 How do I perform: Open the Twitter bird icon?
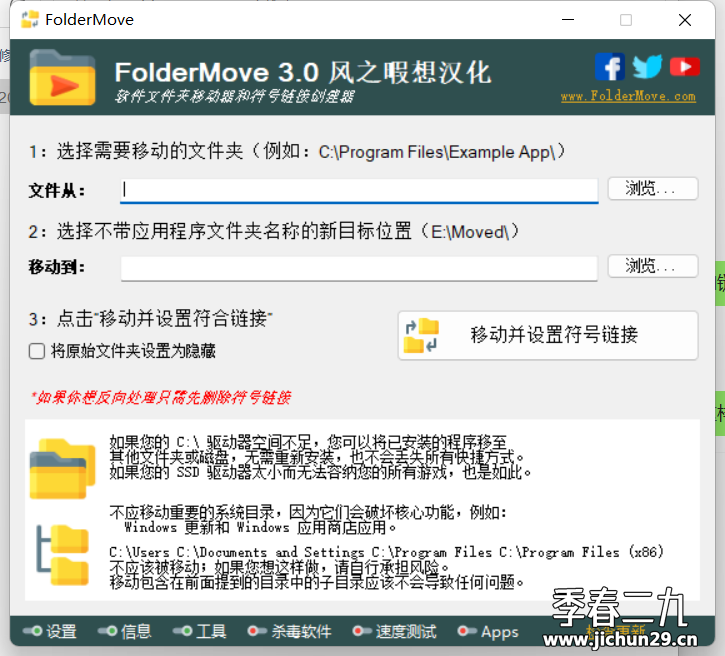[x=647, y=67]
